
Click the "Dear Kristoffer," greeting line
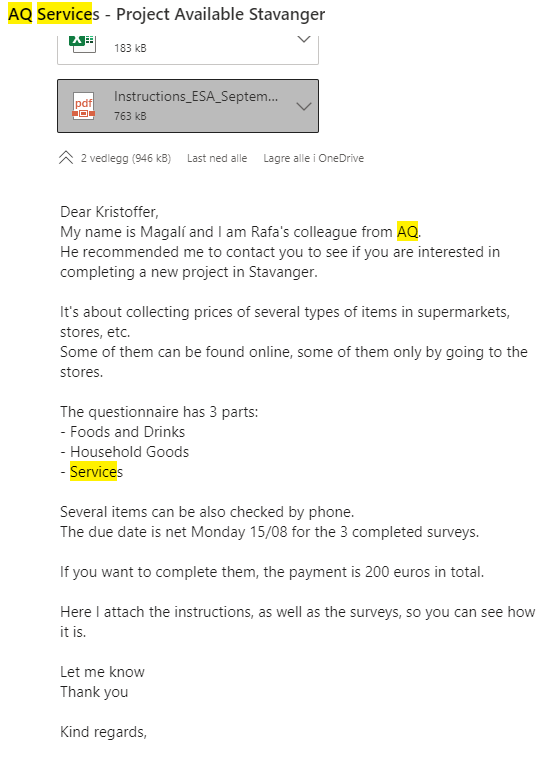click(x=109, y=212)
